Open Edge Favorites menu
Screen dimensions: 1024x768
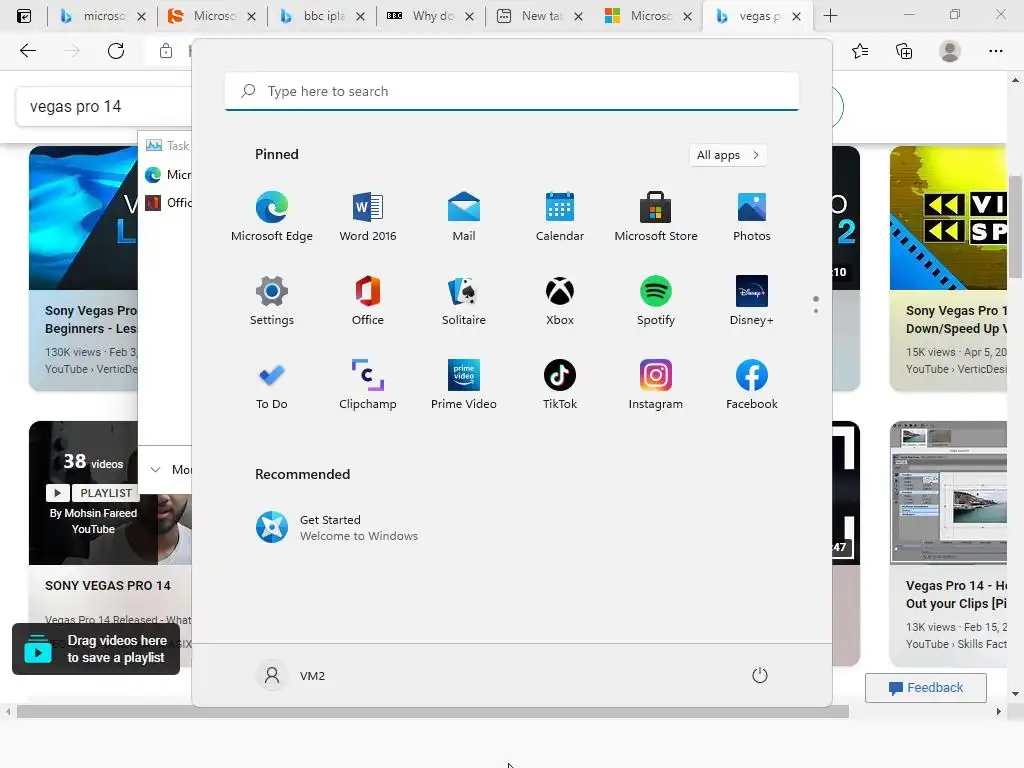[860, 51]
